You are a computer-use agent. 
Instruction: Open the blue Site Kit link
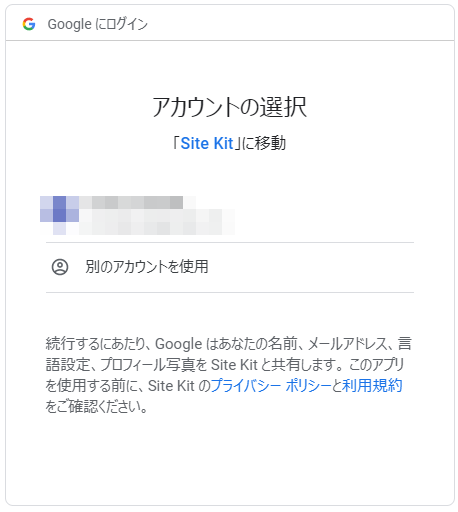[207, 143]
